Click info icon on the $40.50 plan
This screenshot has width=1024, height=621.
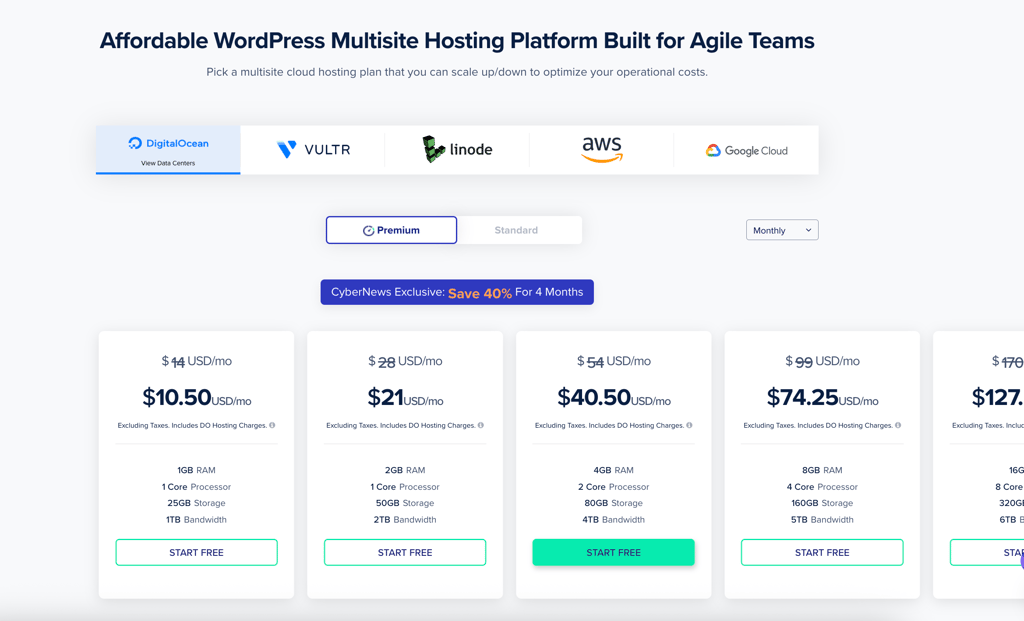point(689,425)
